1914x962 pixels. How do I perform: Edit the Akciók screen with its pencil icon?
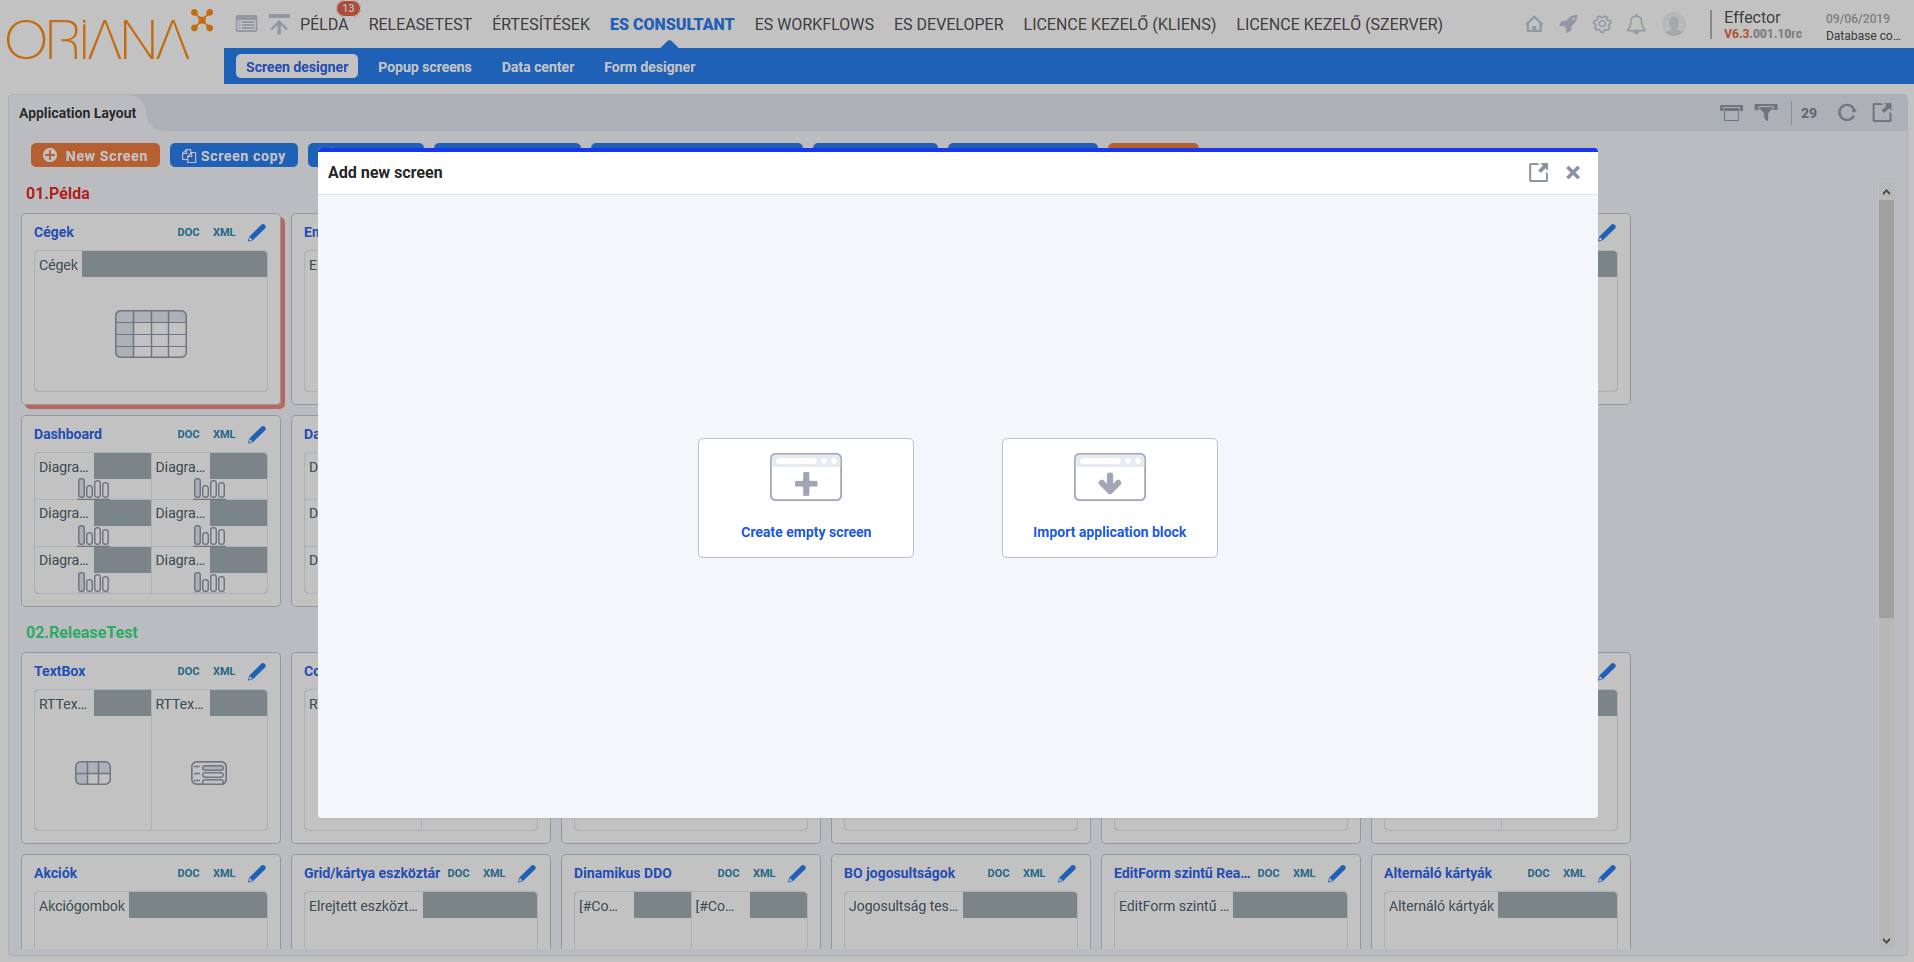click(257, 873)
